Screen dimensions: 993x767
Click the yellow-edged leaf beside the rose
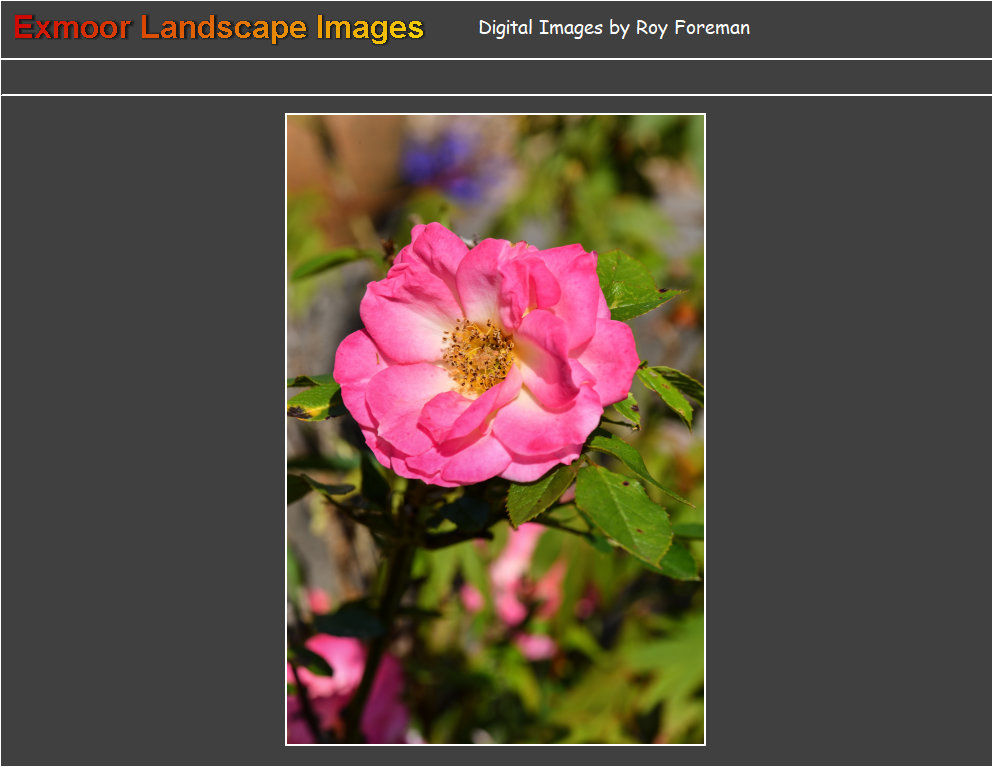(312, 399)
